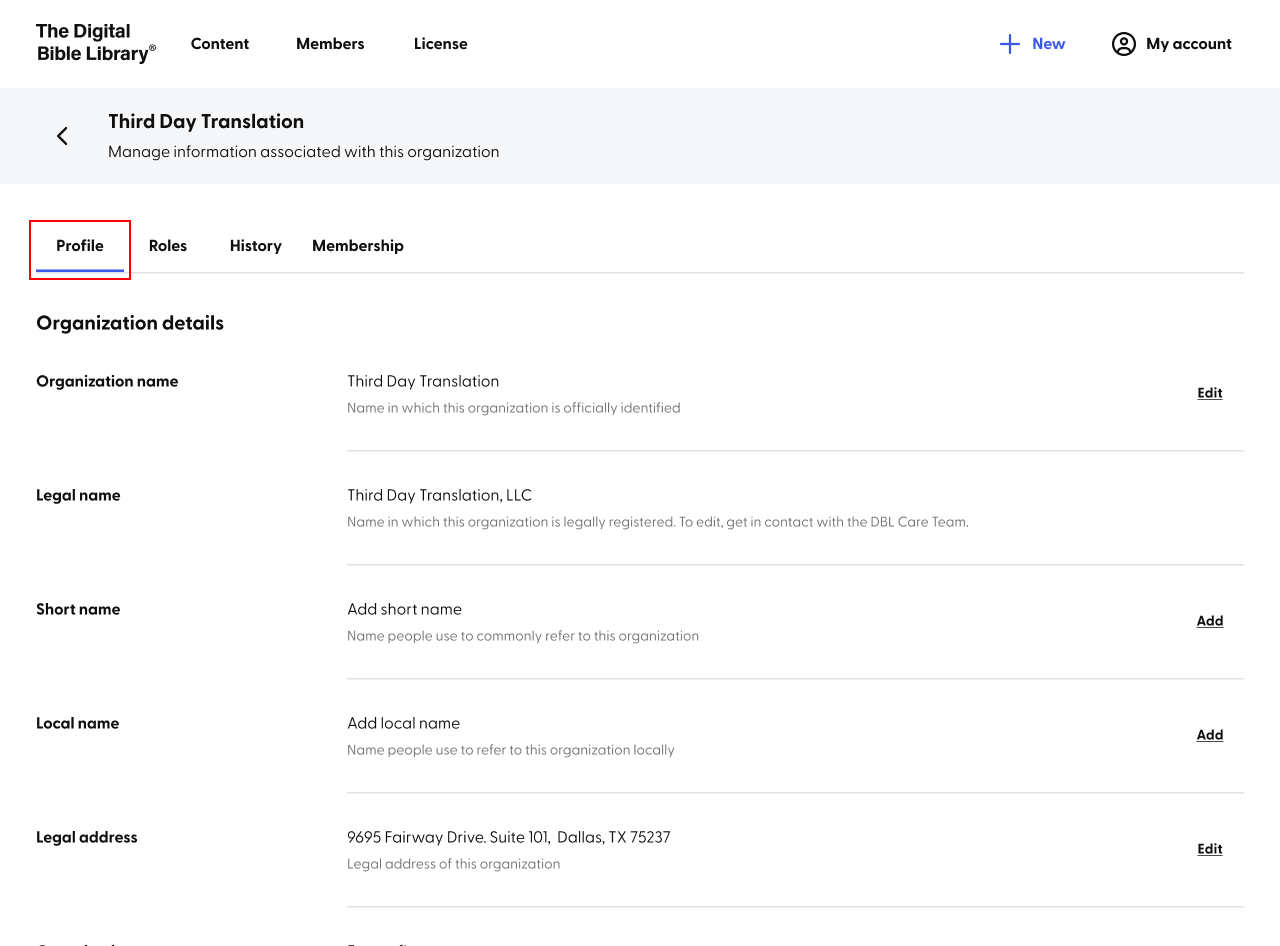Viewport: 1280px width, 946px height.
Task: Click the Third Day Translation page heading
Action: [206, 122]
